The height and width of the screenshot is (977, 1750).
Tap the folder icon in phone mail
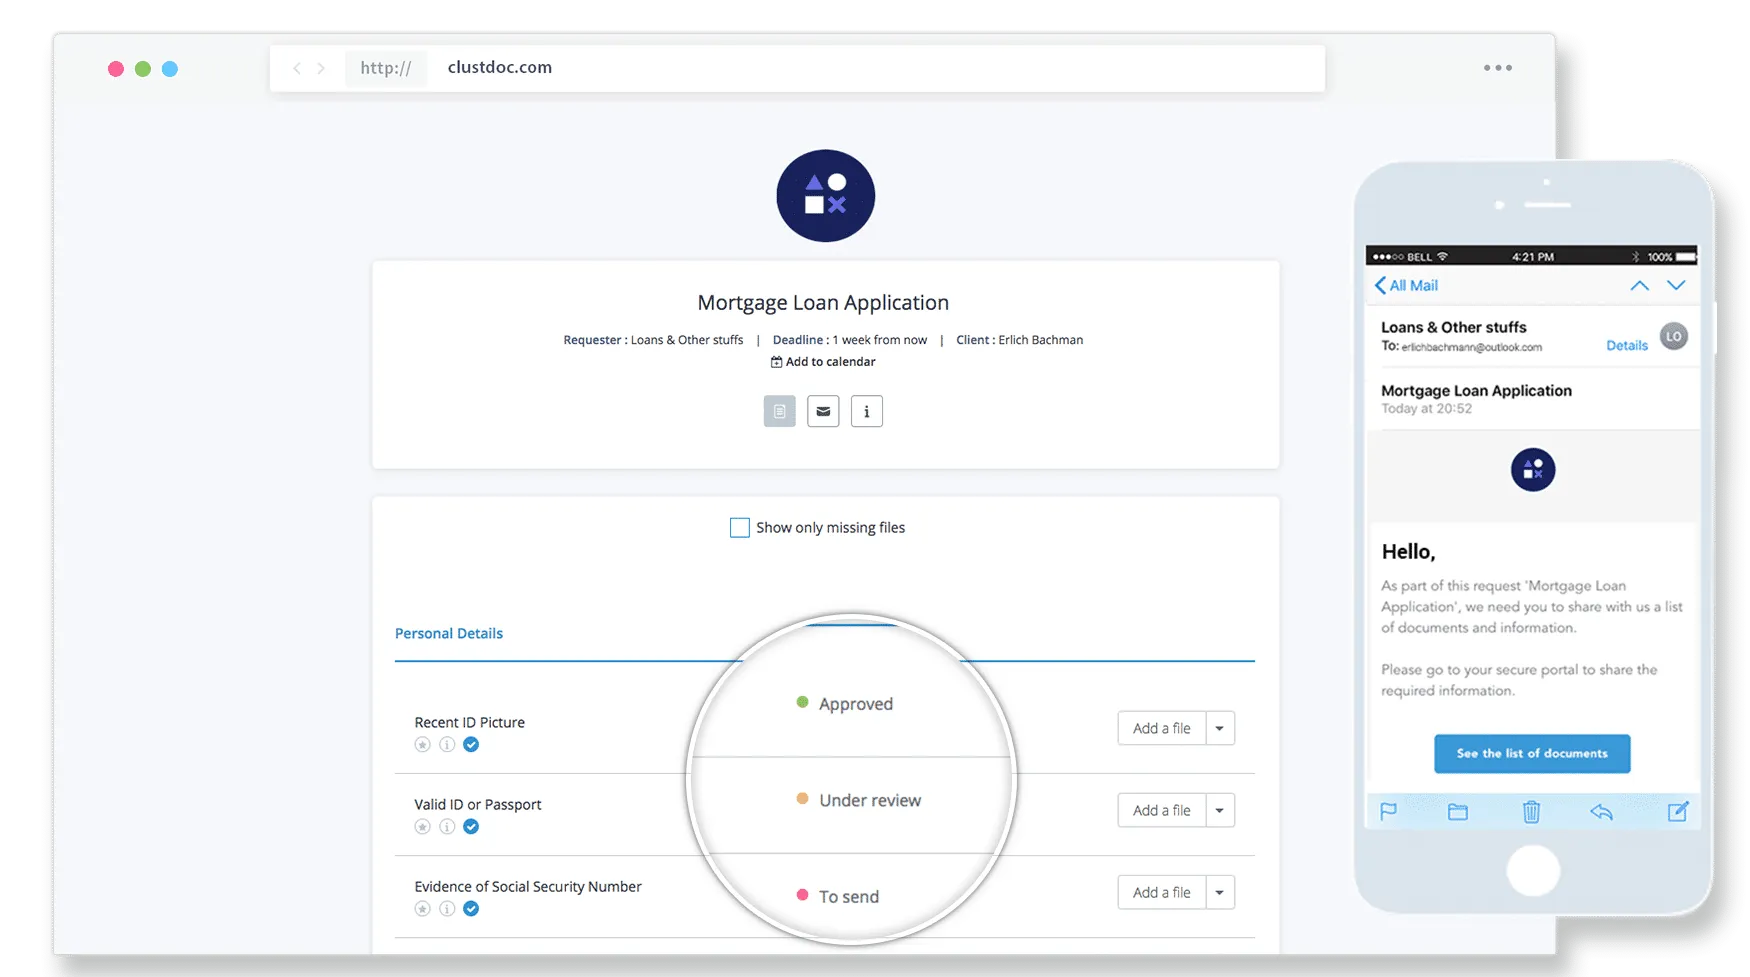coord(1457,812)
